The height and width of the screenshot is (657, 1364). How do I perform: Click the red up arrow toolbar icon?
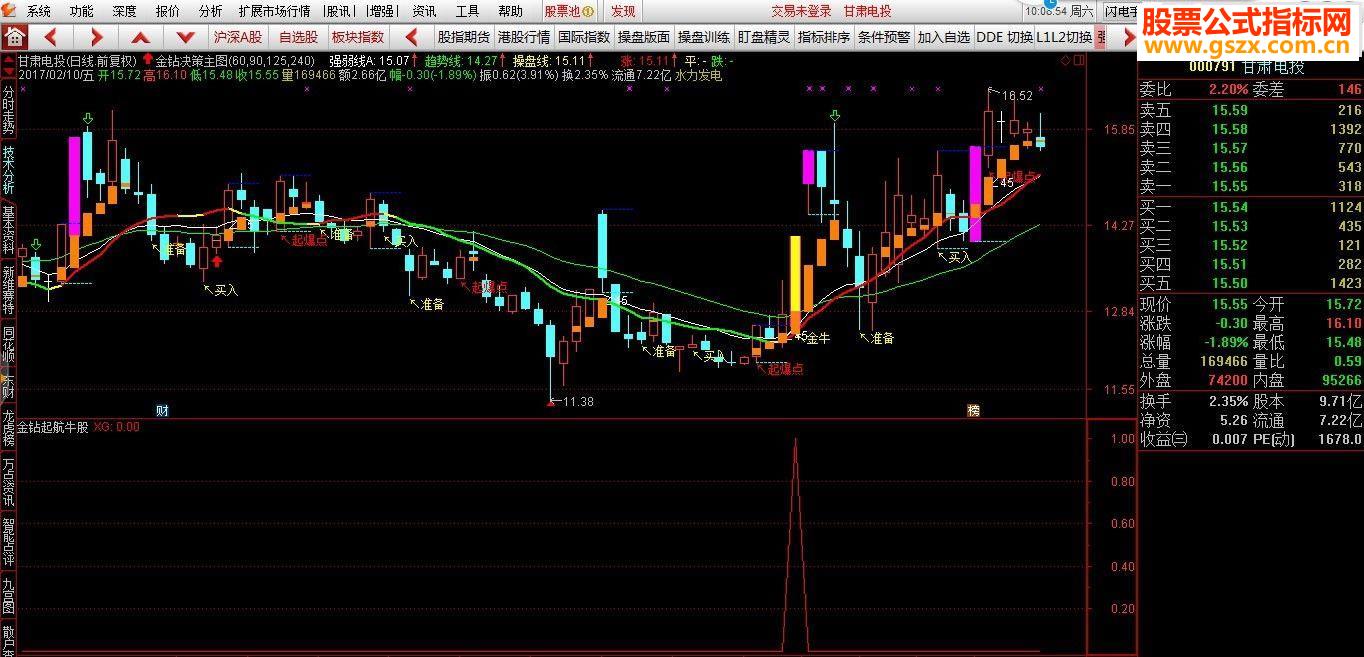(x=141, y=37)
